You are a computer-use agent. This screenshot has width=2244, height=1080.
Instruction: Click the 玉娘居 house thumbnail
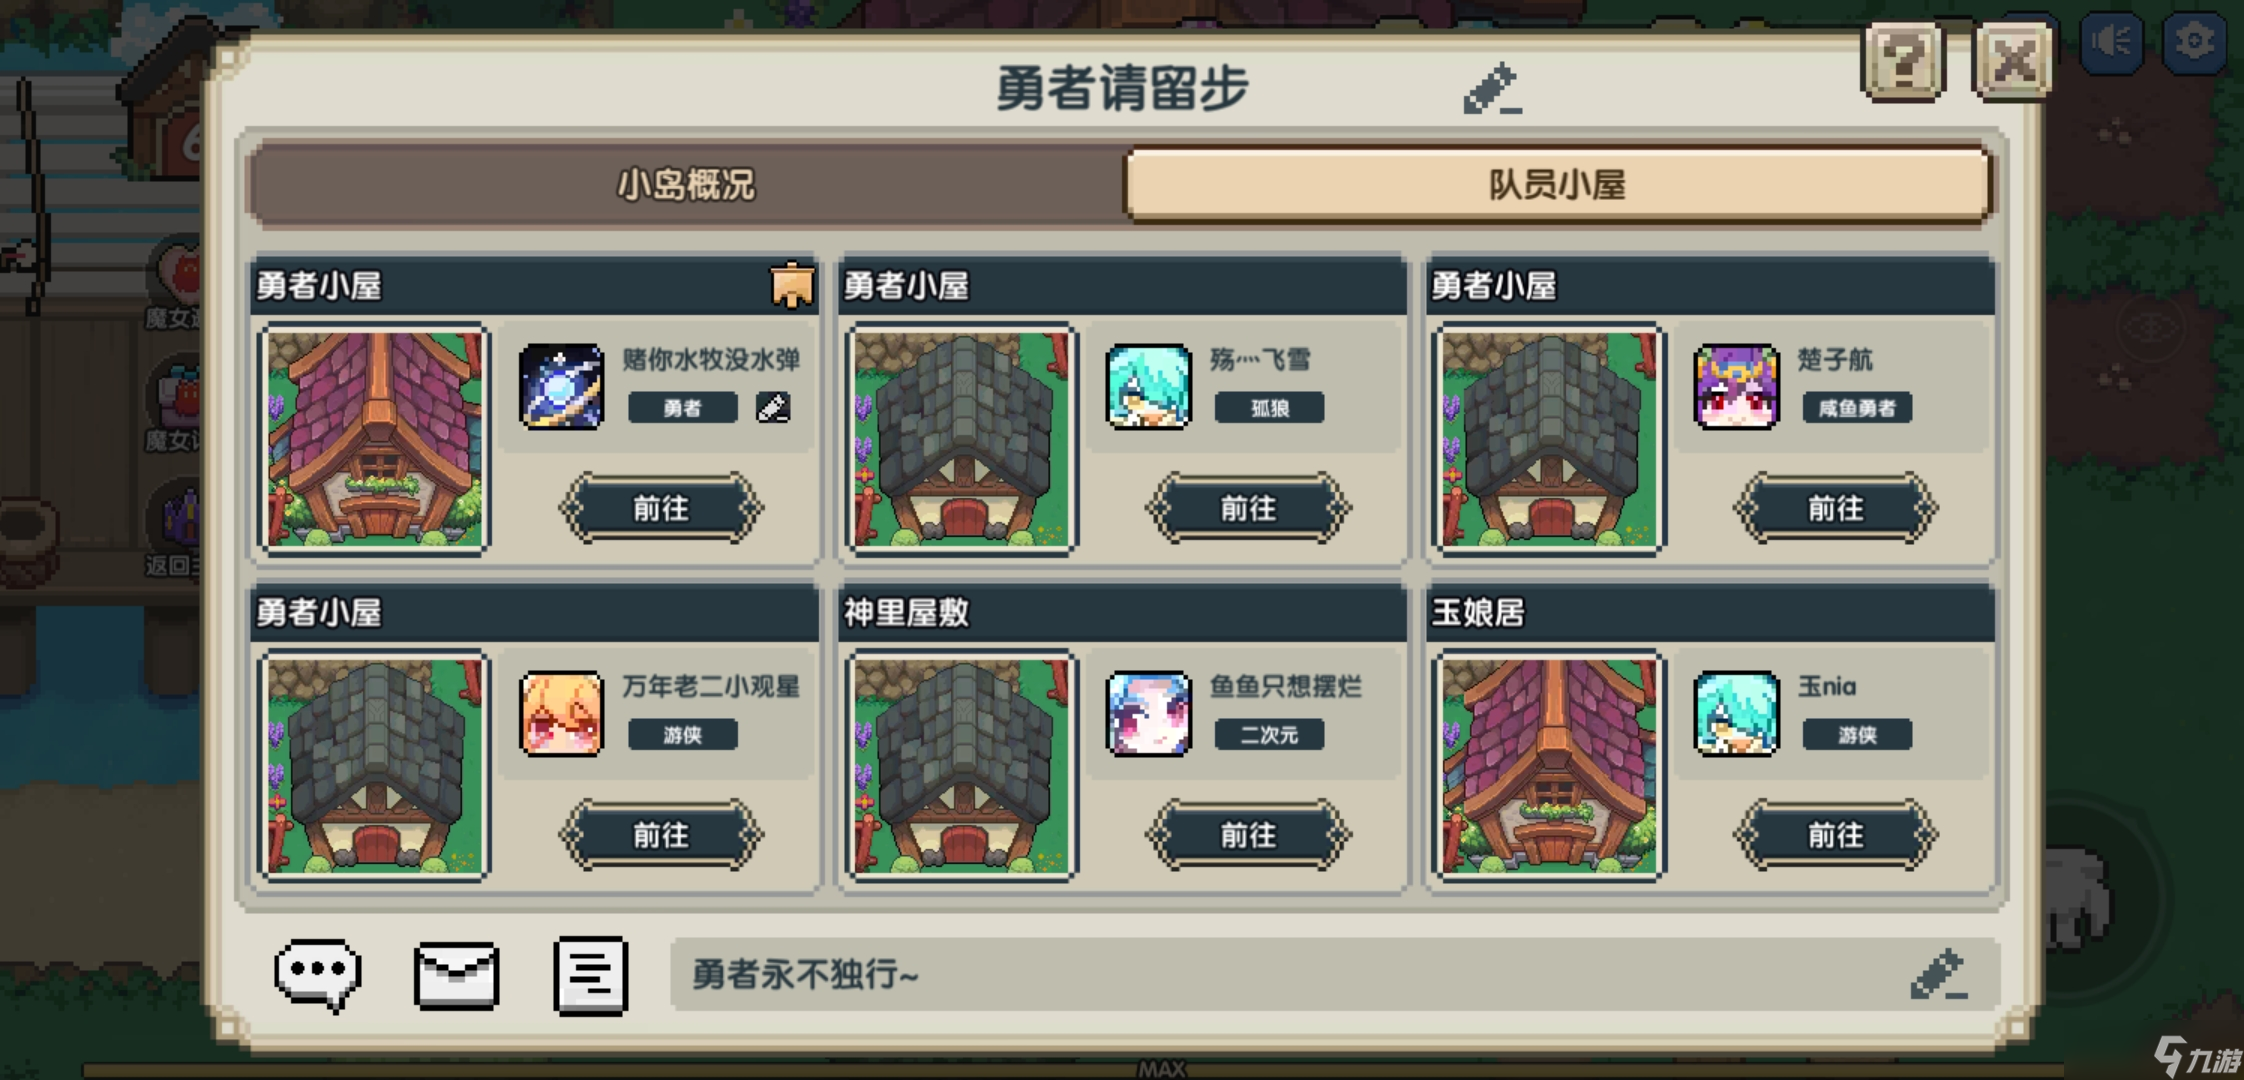pos(1548,766)
